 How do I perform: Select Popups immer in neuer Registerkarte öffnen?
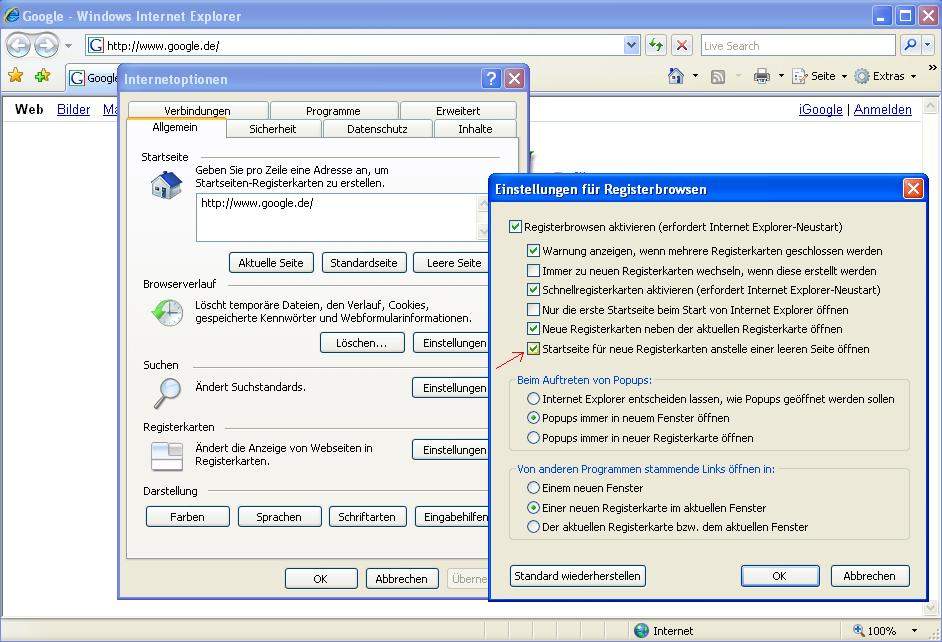[533, 437]
